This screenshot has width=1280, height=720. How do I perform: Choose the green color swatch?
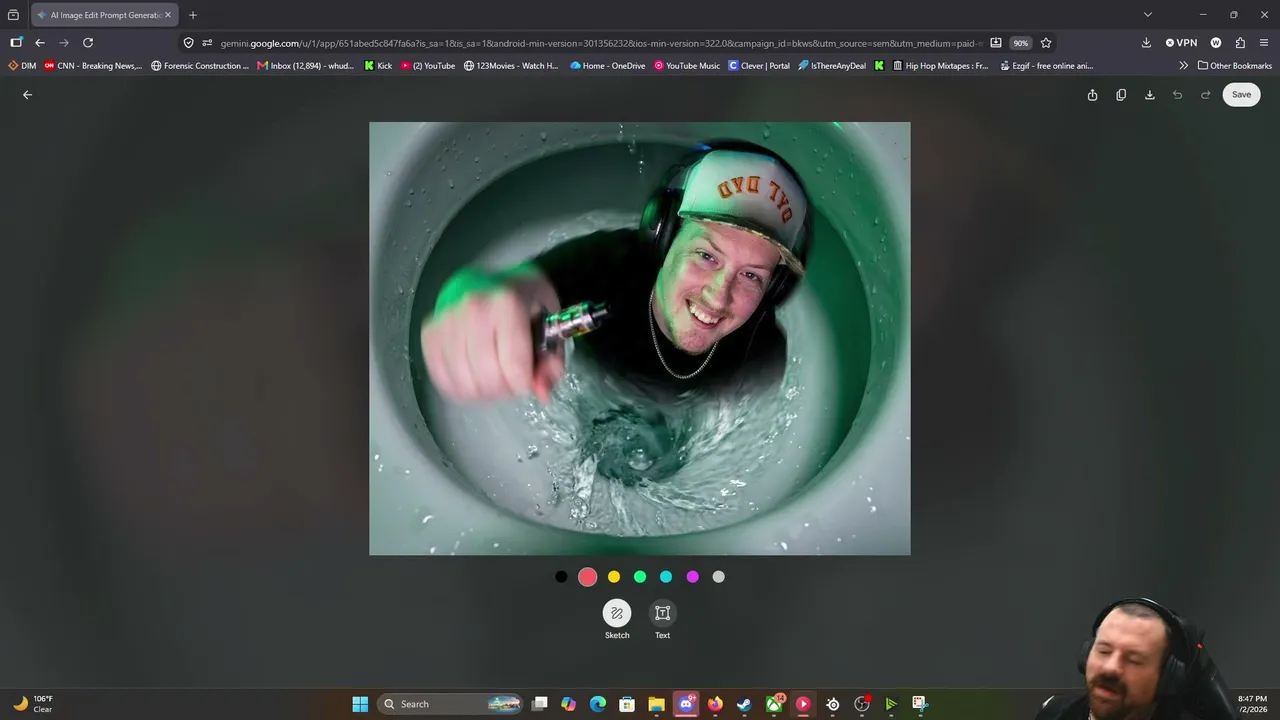point(640,577)
